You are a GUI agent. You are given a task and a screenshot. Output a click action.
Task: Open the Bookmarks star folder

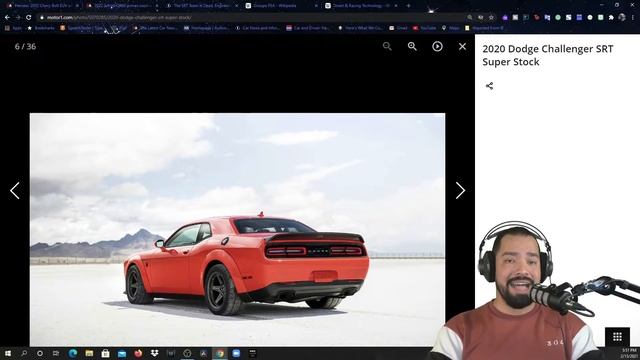click(x=41, y=28)
